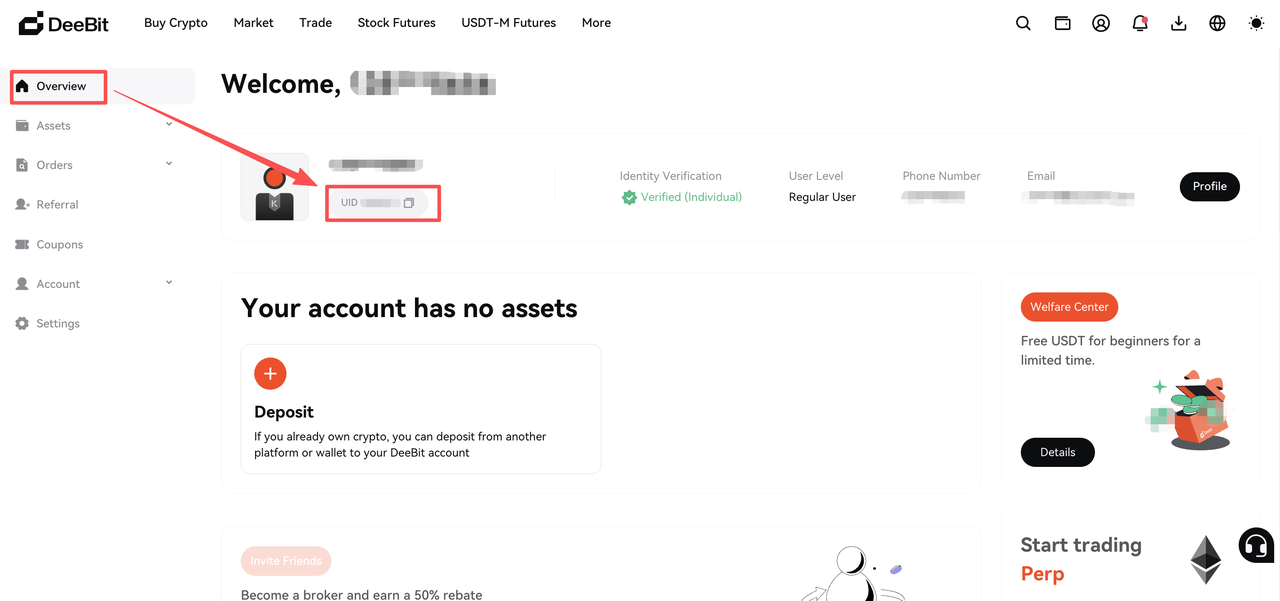Expand the Account sidebar section
Viewport: 1280px width, 601px height.
[x=97, y=284]
